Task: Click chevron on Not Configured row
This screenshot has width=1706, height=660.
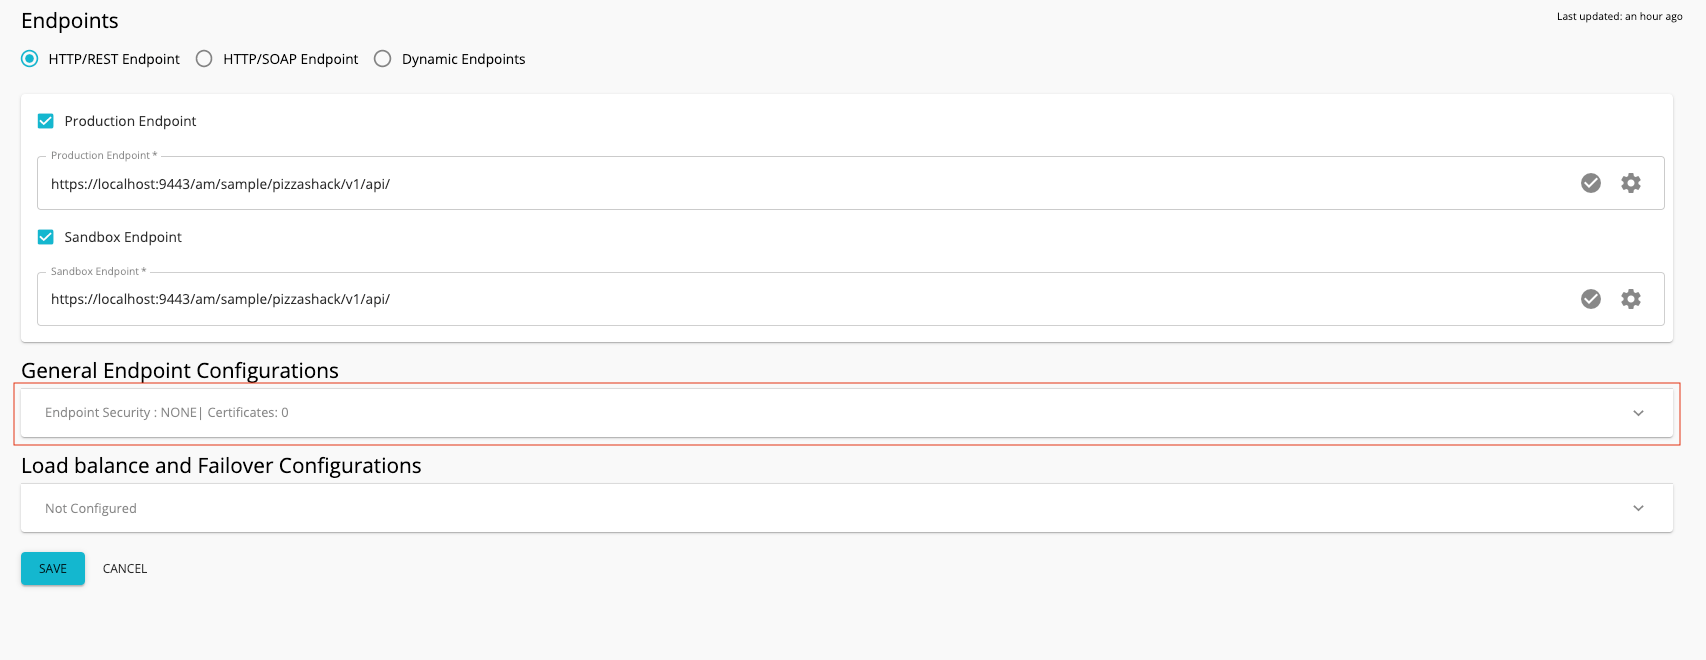Action: 1638,508
